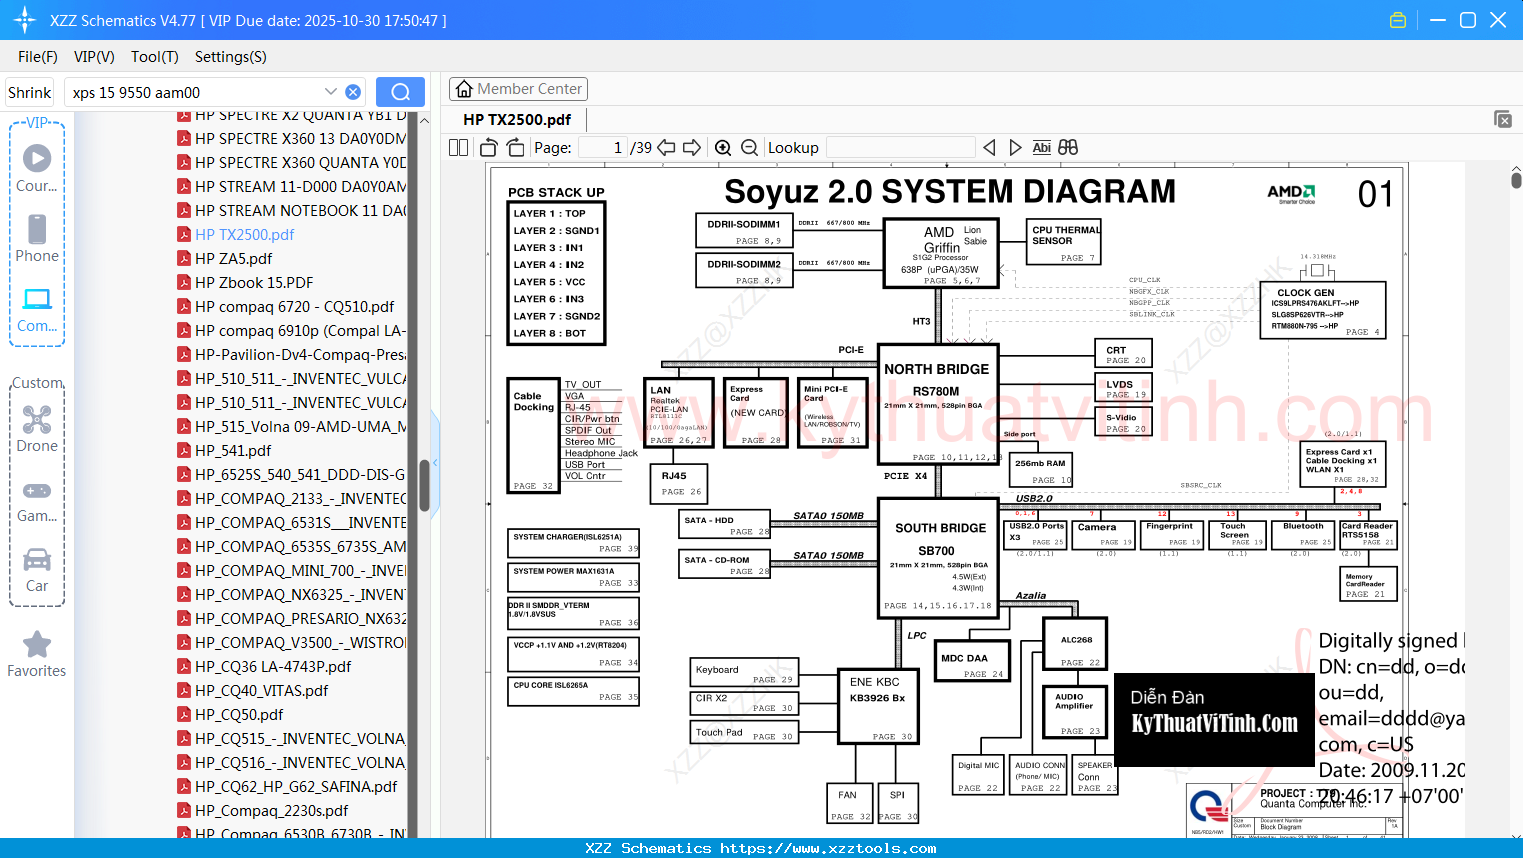Click the yellow briefcase icon in title bar

[x=1398, y=20]
